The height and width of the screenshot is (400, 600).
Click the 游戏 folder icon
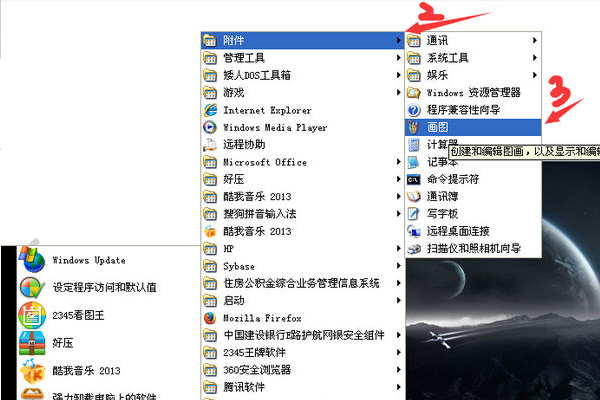pos(210,92)
